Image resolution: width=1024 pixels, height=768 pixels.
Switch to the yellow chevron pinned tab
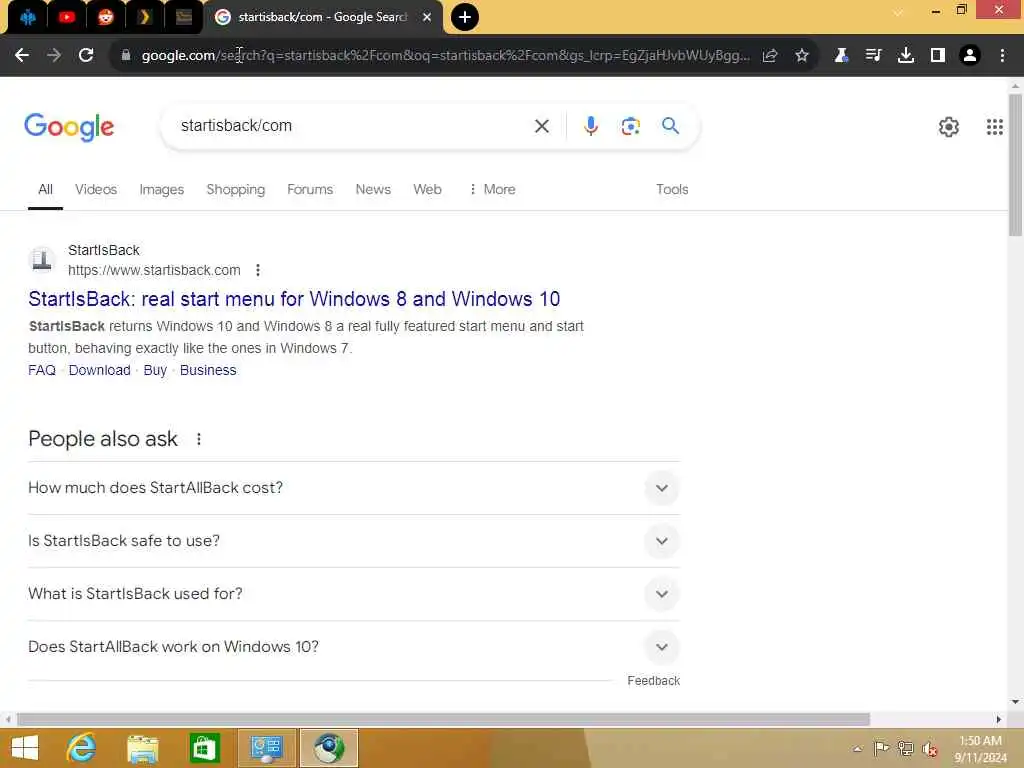(x=144, y=17)
